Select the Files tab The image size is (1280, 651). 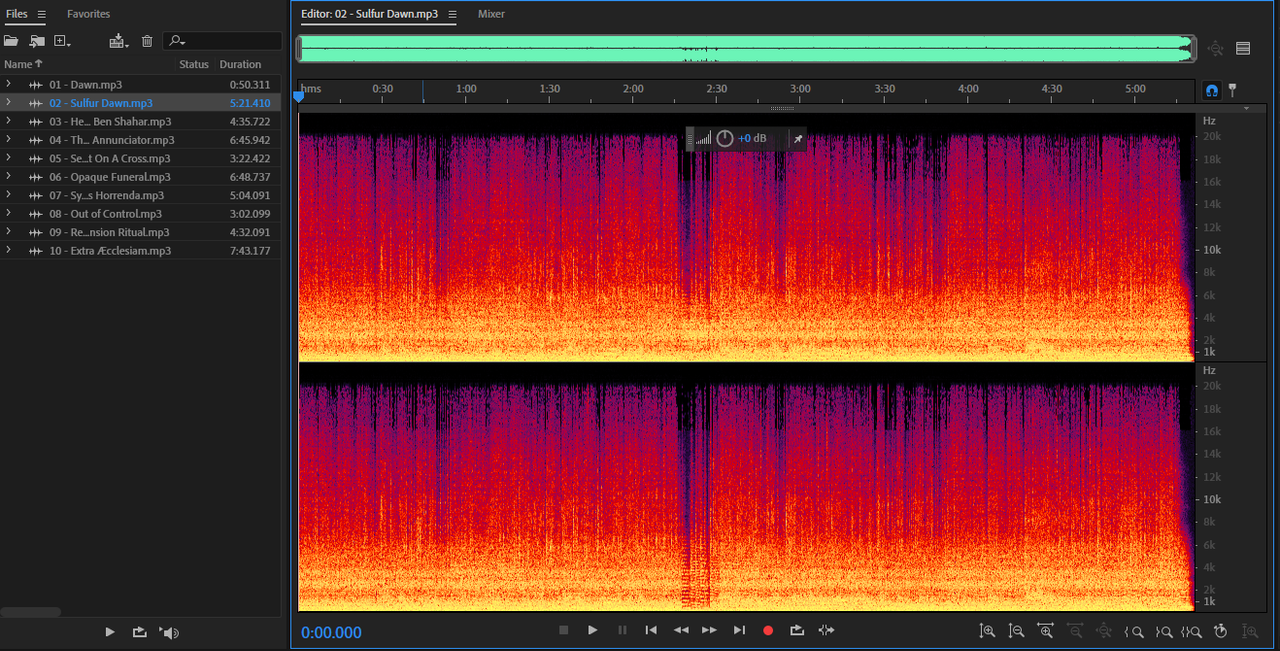[x=17, y=14]
